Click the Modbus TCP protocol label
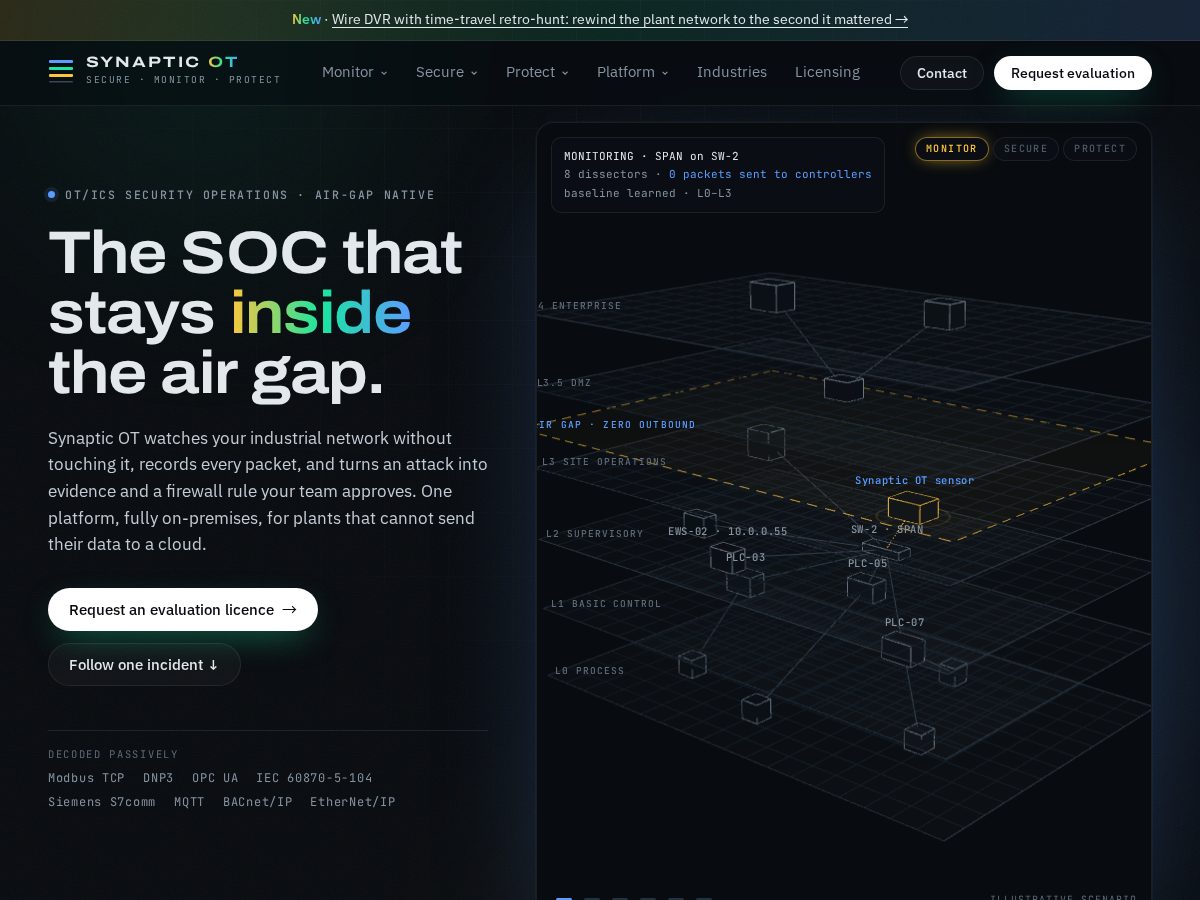The width and height of the screenshot is (1200, 900). [x=86, y=778]
